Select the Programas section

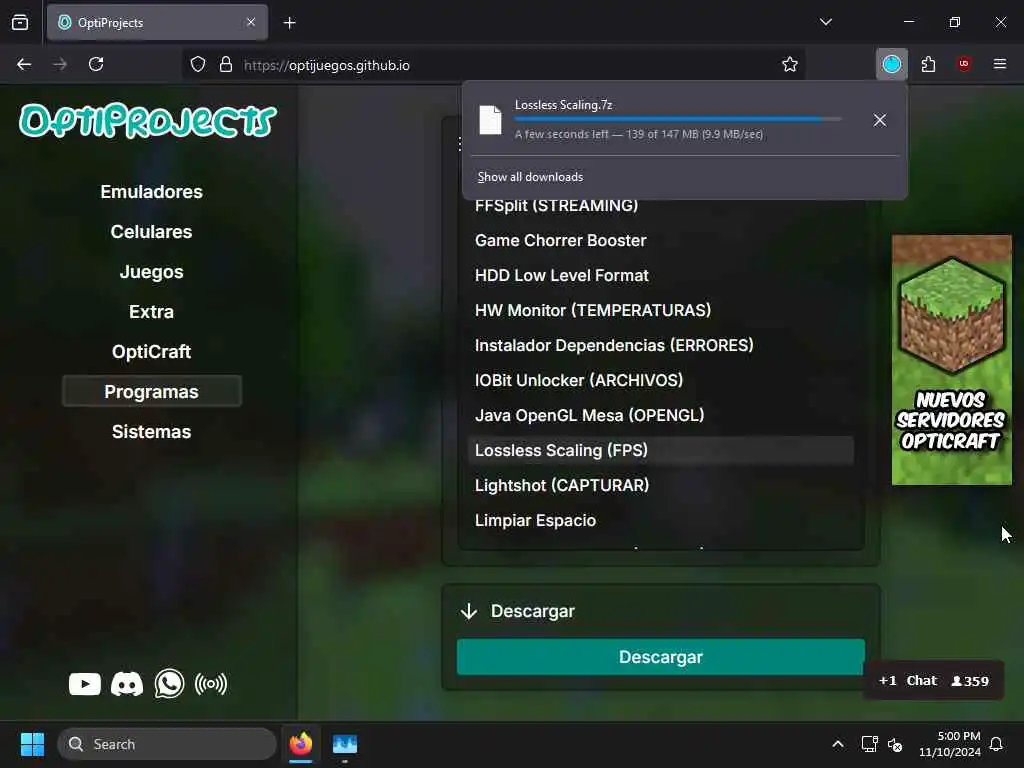pos(152,391)
